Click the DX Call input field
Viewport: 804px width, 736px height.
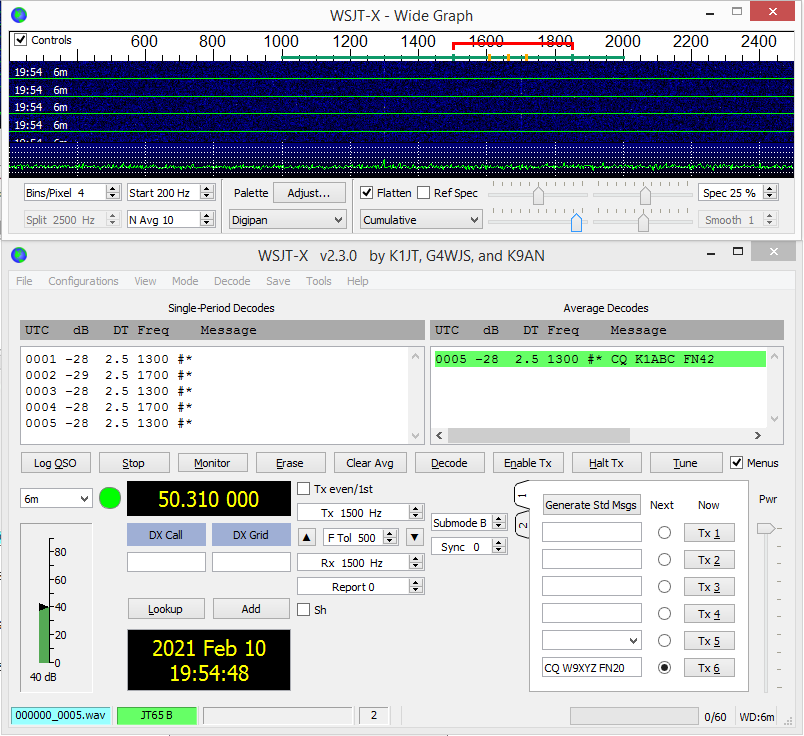[166, 562]
